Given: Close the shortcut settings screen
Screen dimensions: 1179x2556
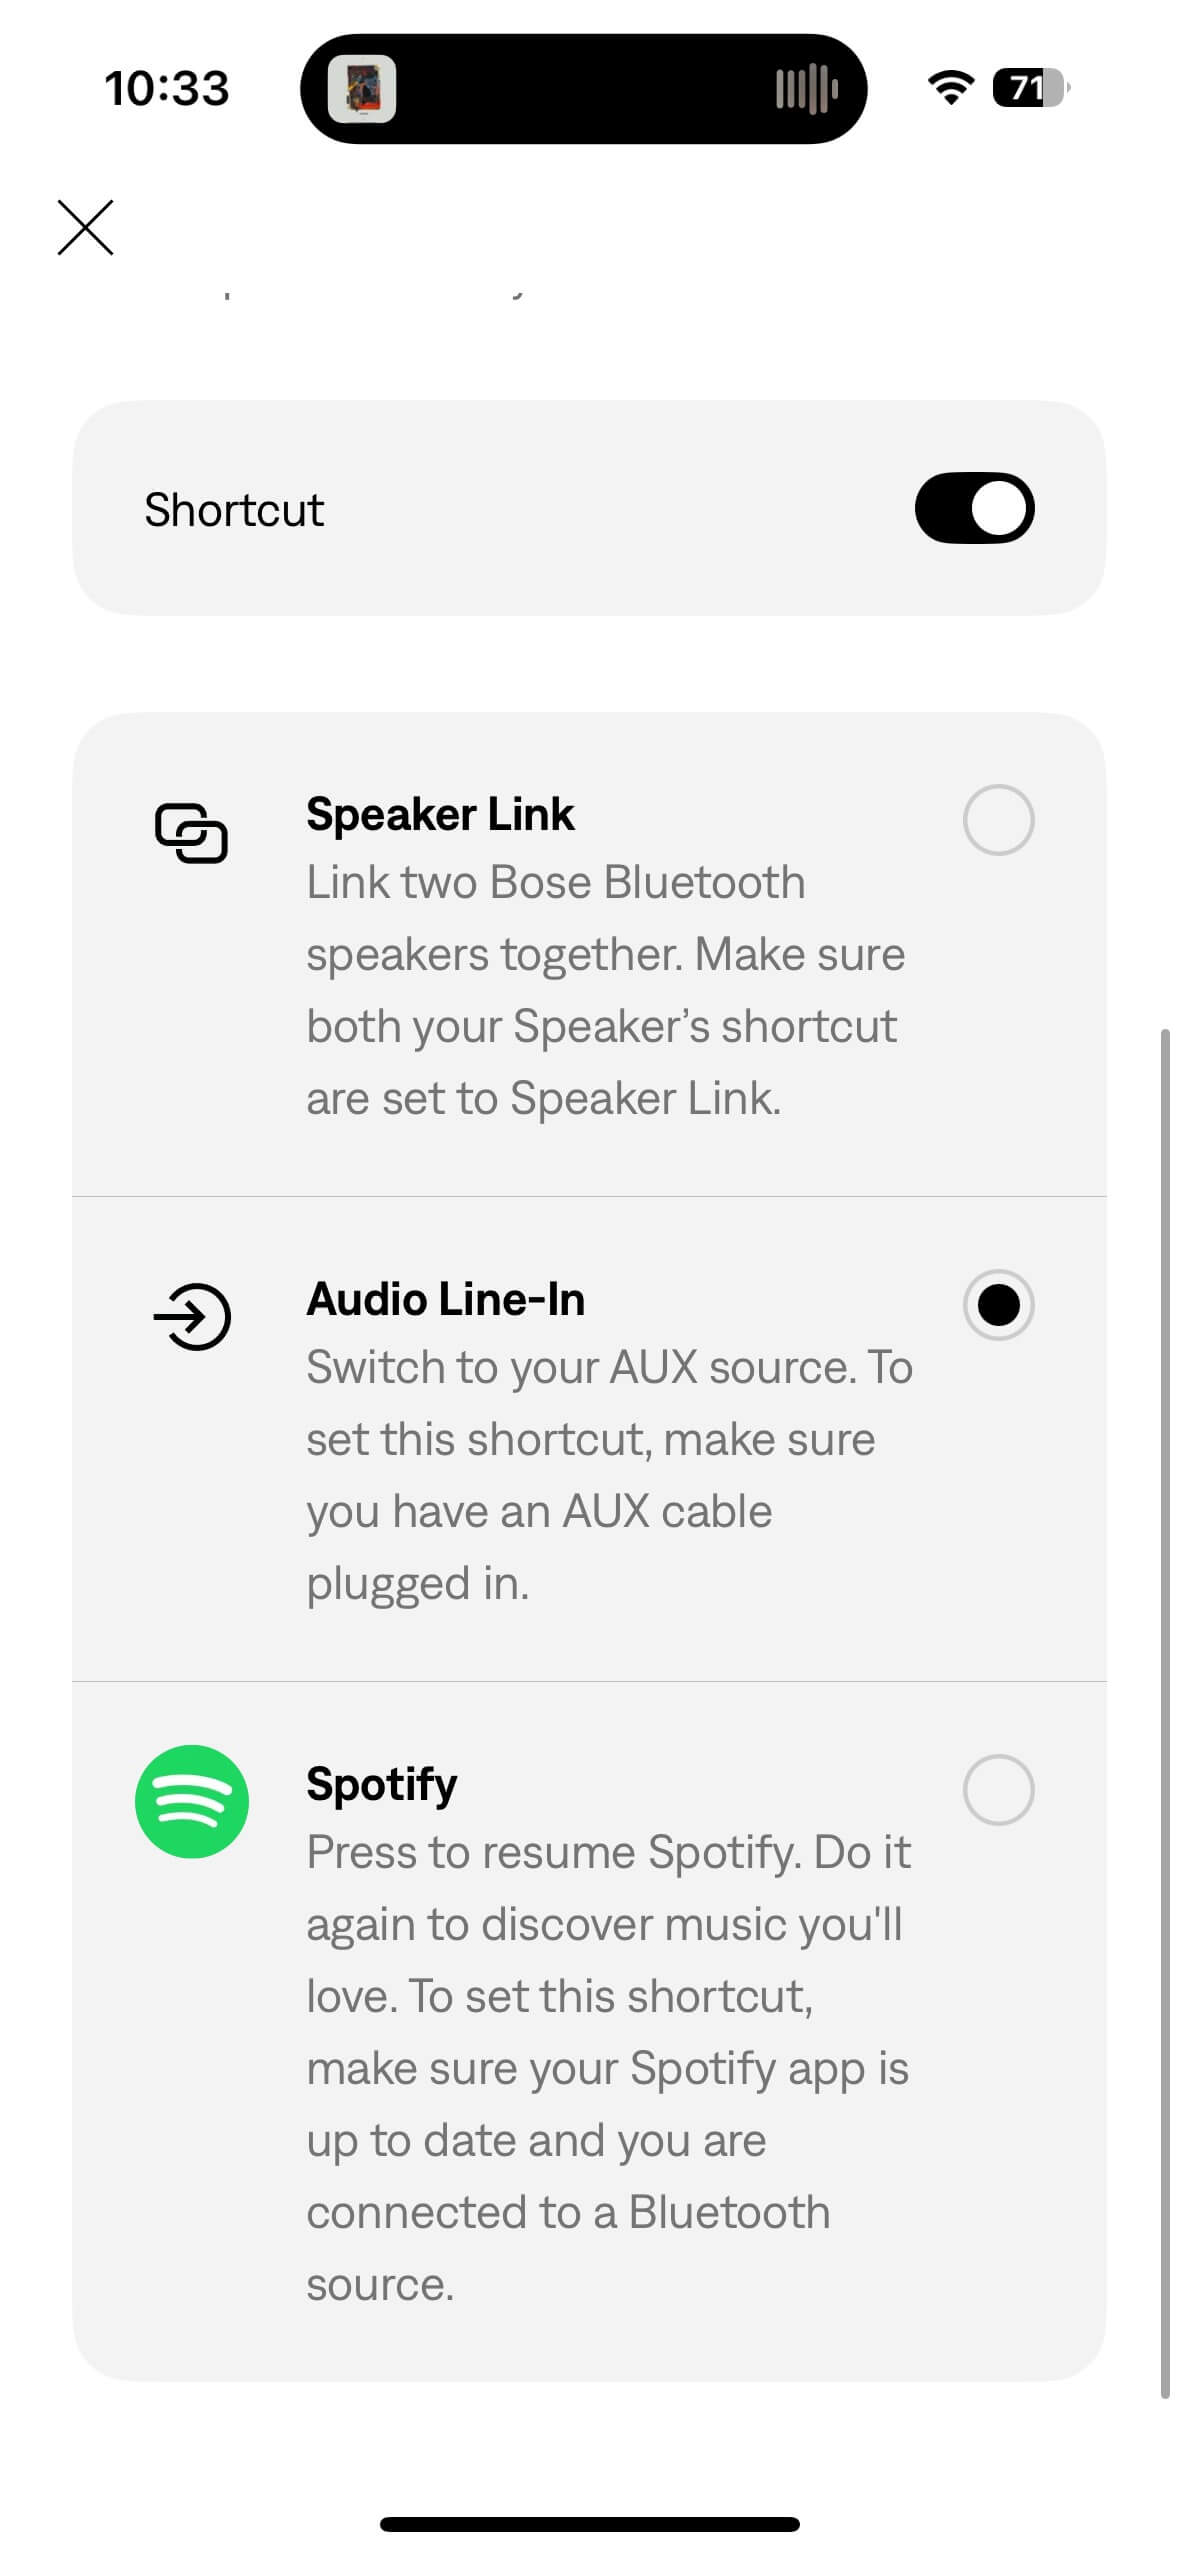Looking at the screenshot, I should [85, 227].
